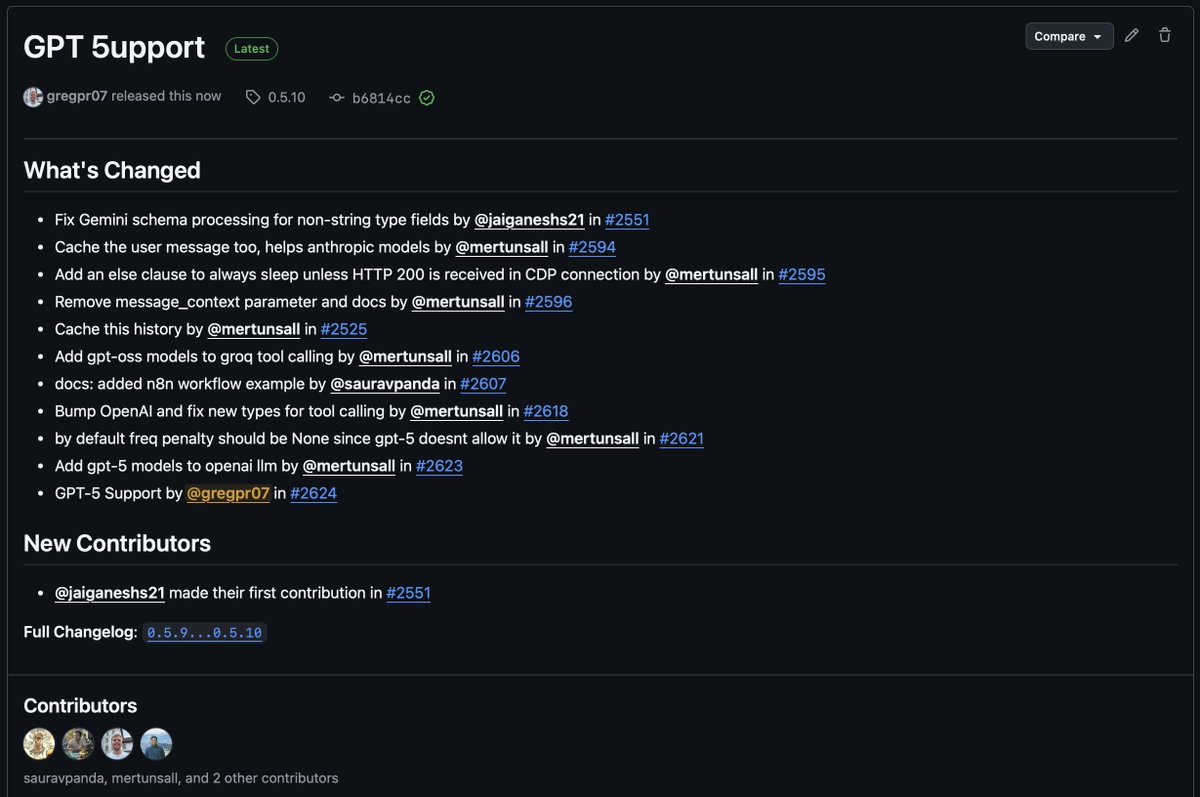Open pull request #2525

[344, 329]
